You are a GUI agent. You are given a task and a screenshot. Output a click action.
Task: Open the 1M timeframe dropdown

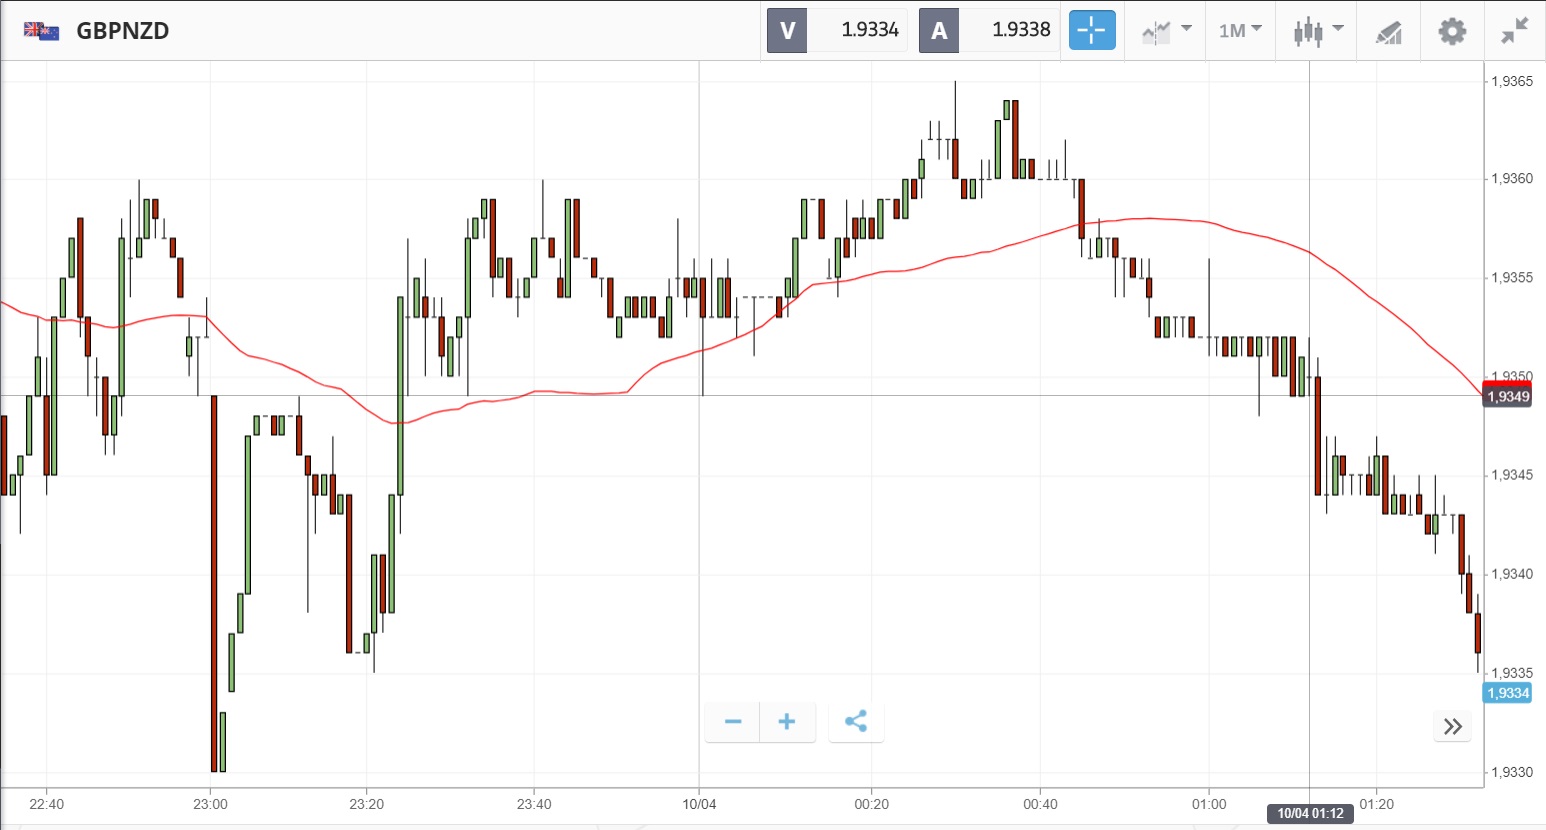tap(1240, 30)
